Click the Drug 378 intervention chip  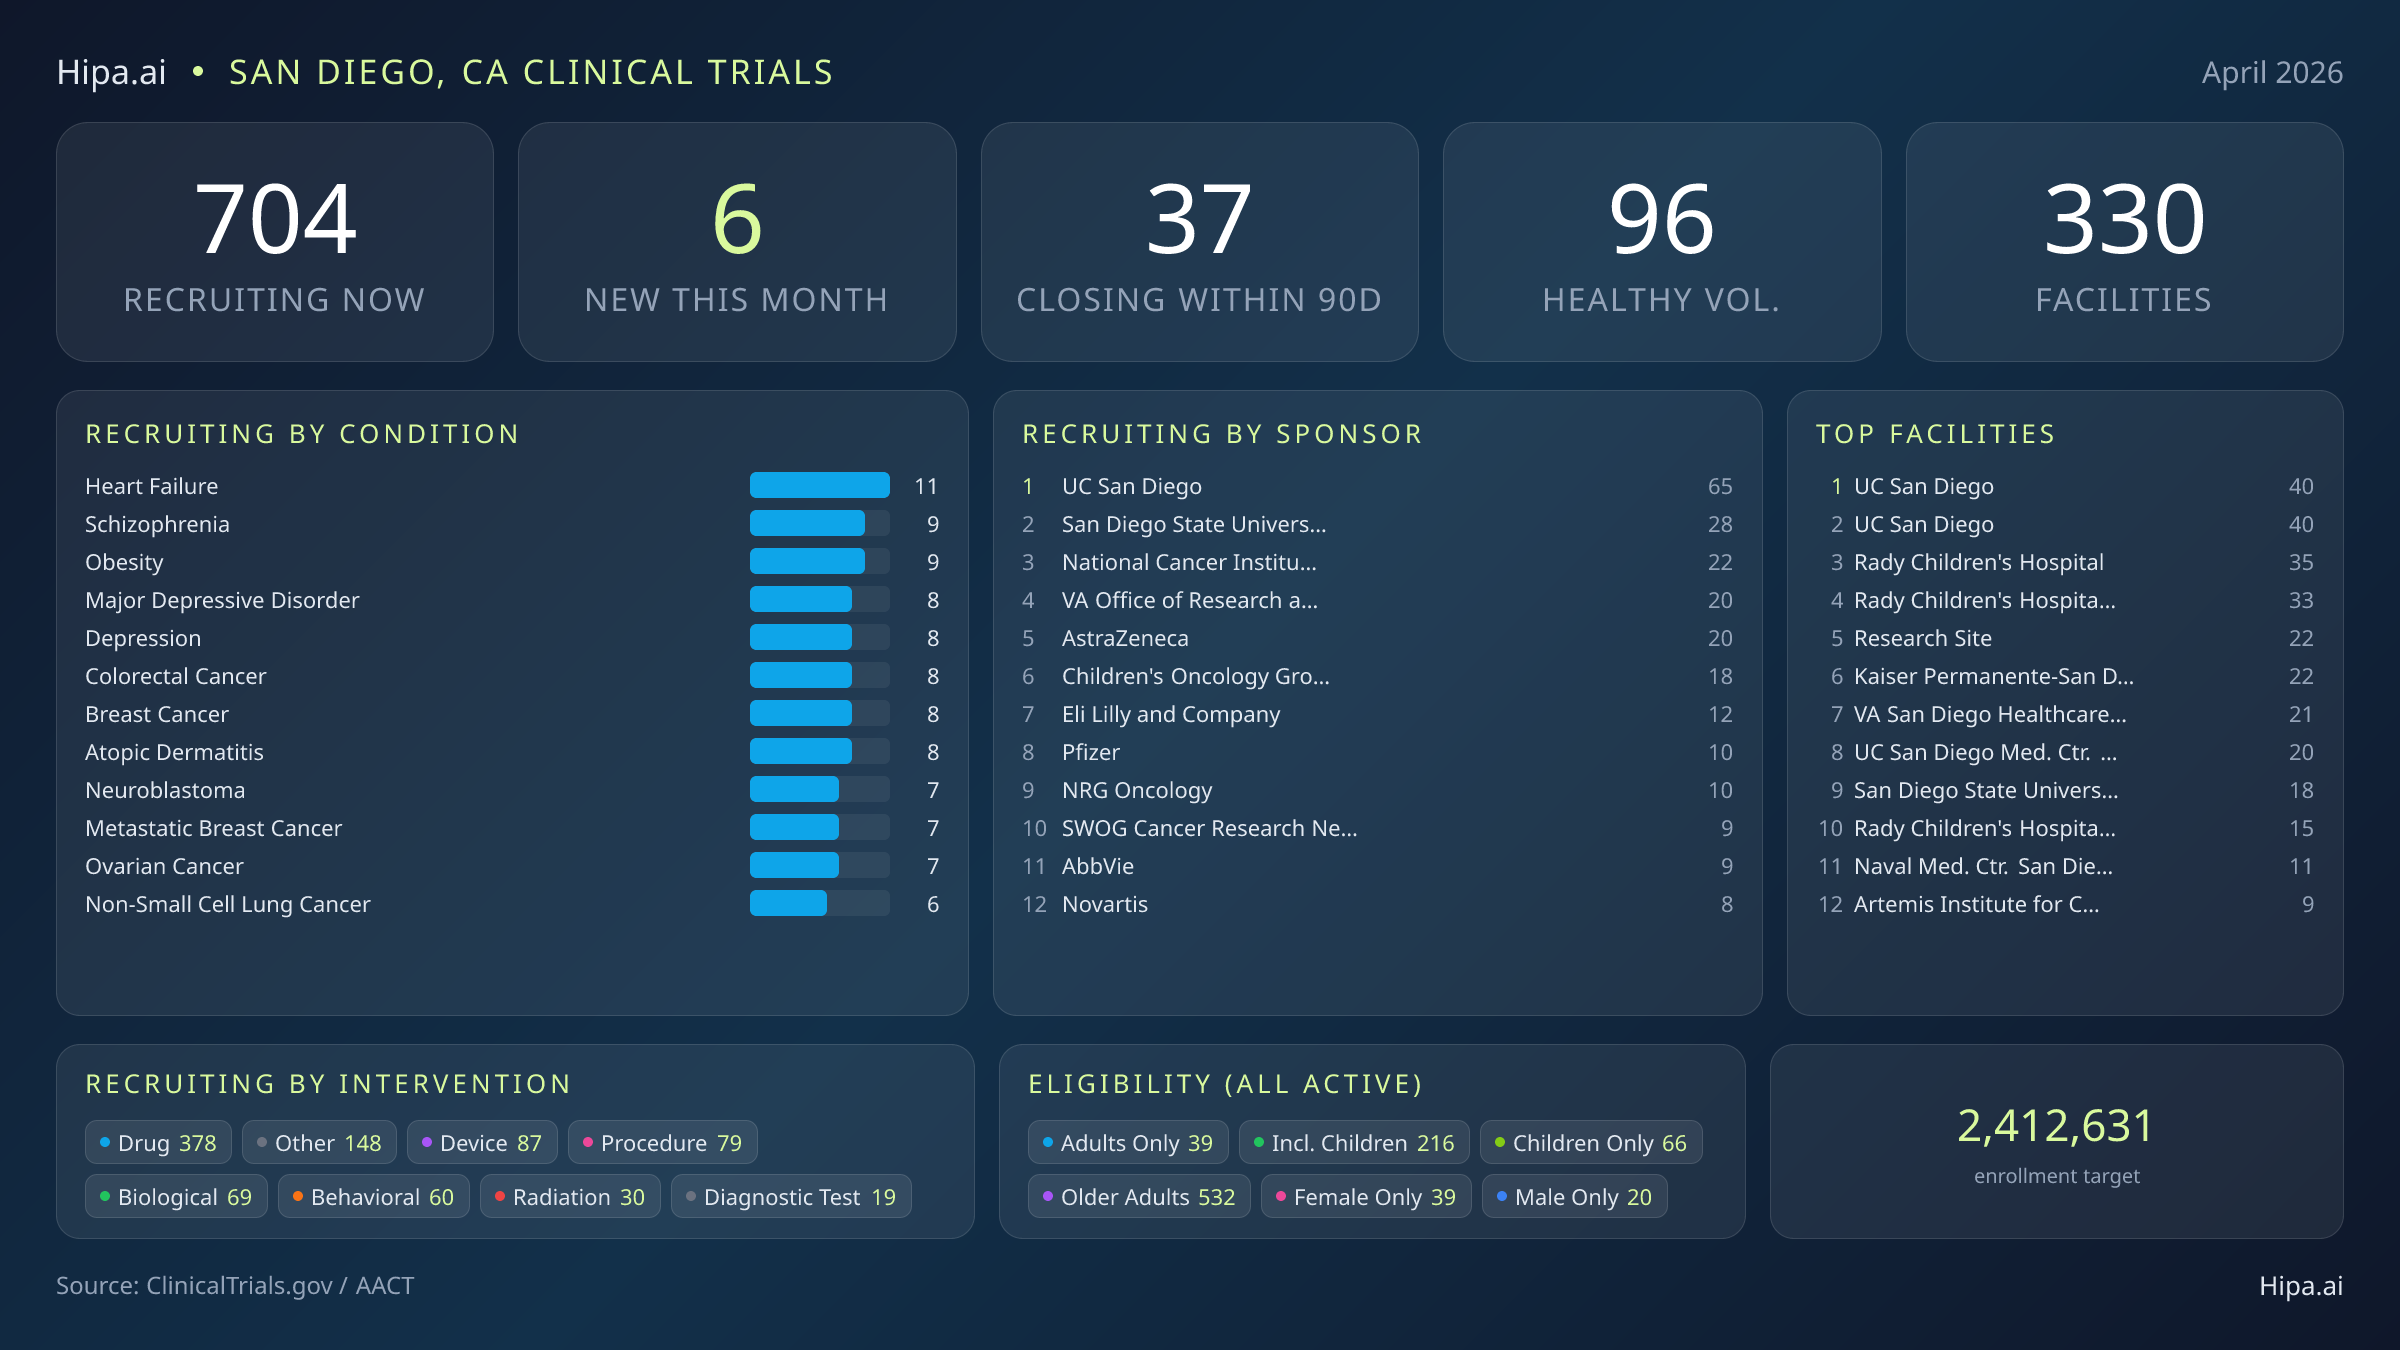tap(158, 1142)
